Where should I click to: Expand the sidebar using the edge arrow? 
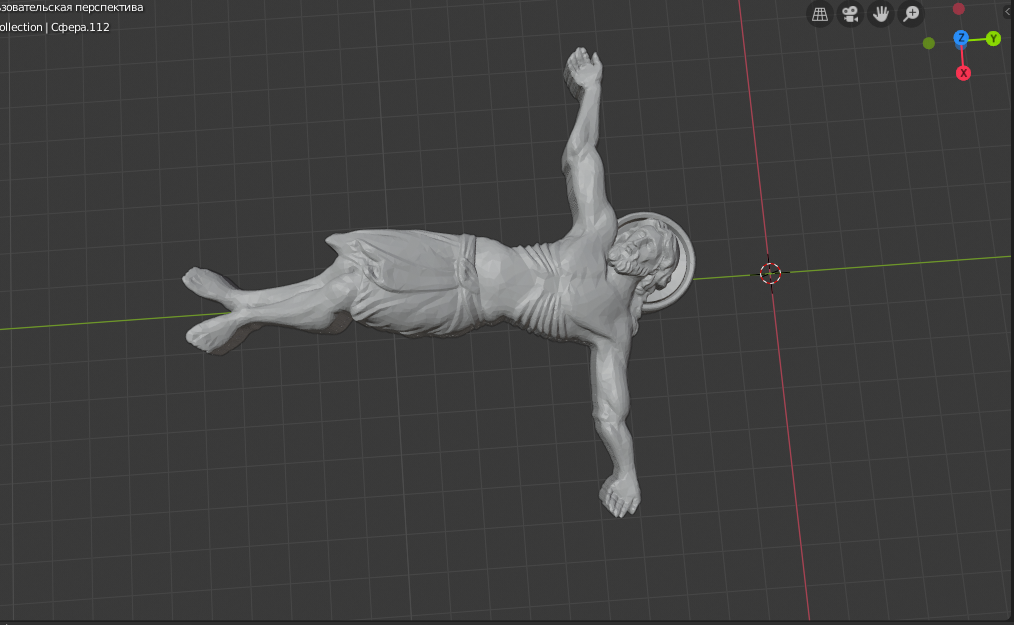click(x=1007, y=11)
